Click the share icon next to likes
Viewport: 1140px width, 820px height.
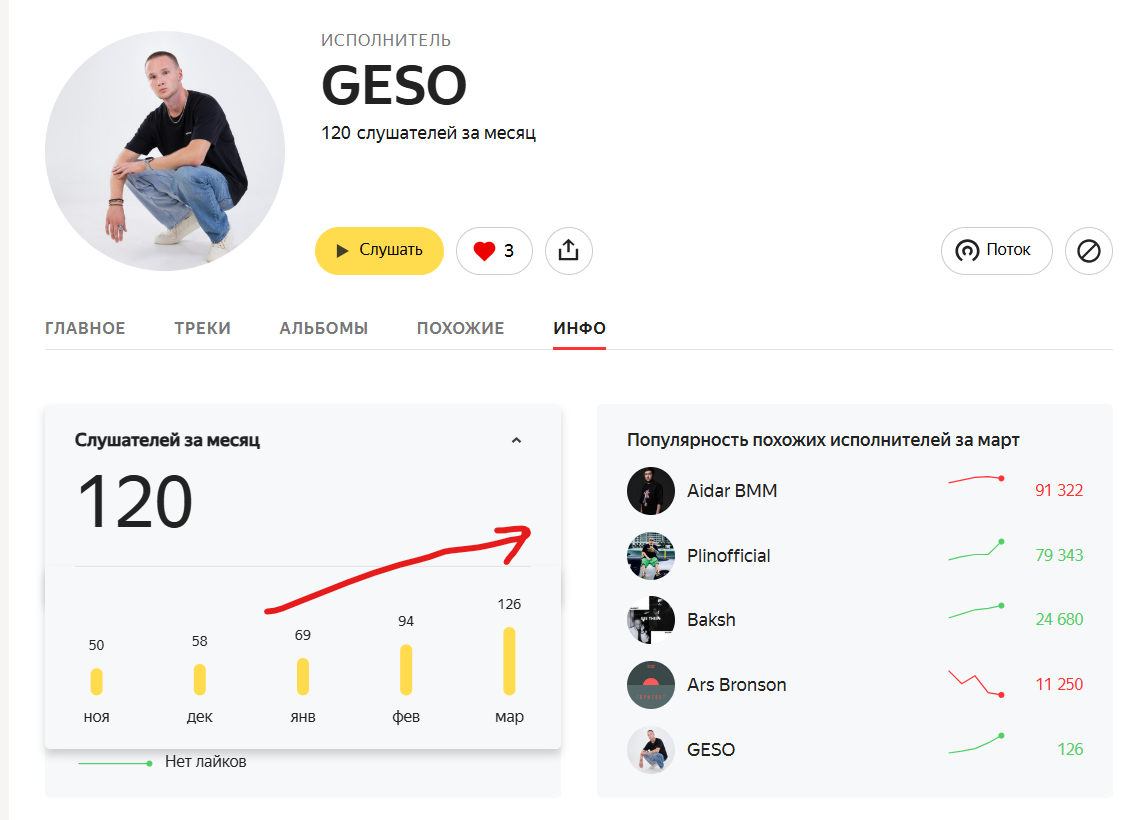[569, 251]
